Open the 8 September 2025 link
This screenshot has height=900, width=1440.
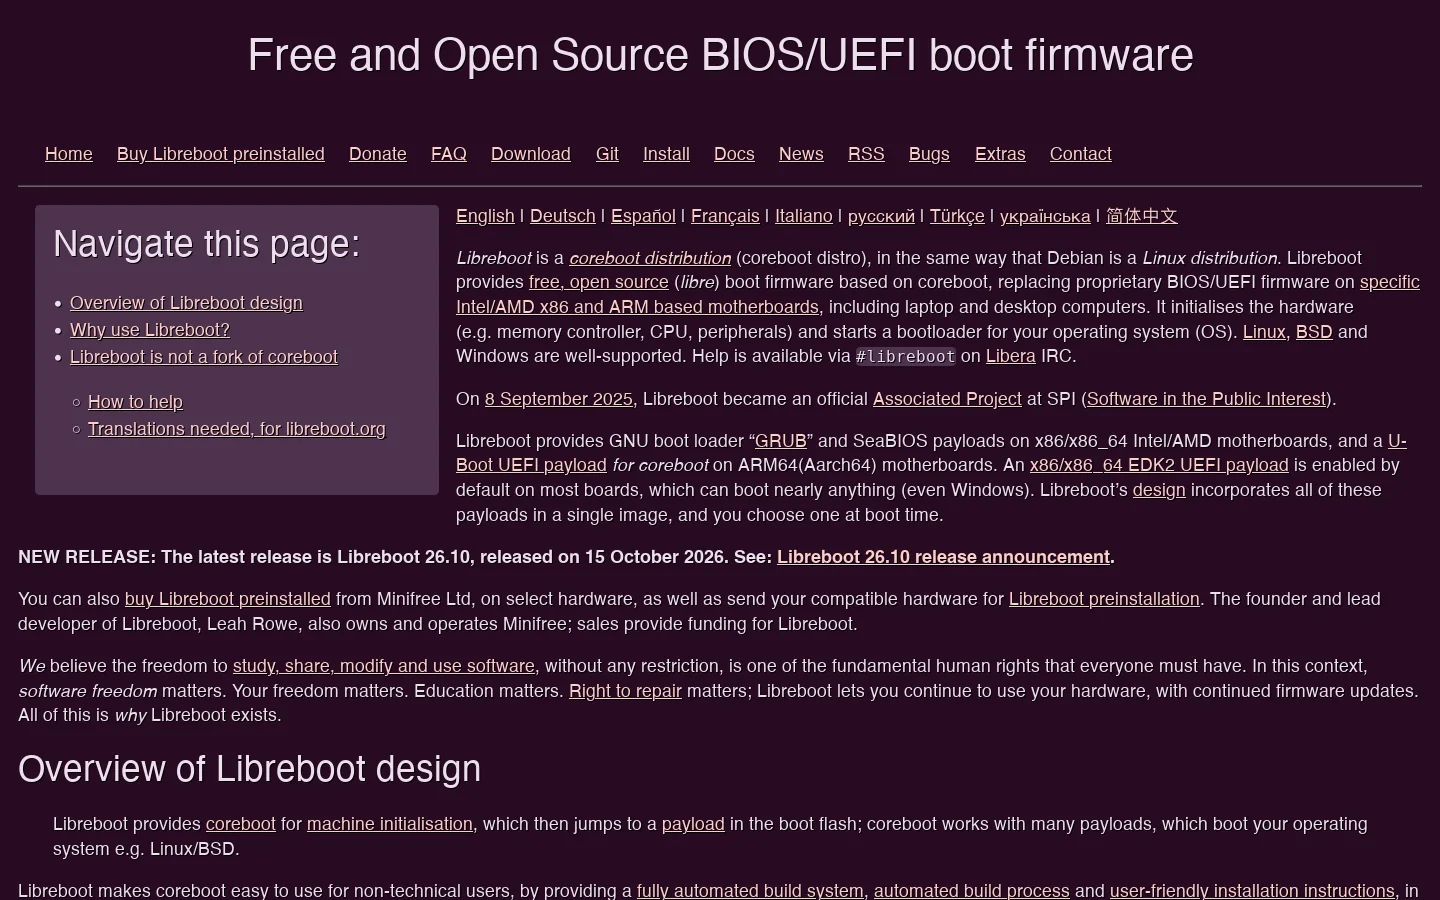point(558,399)
